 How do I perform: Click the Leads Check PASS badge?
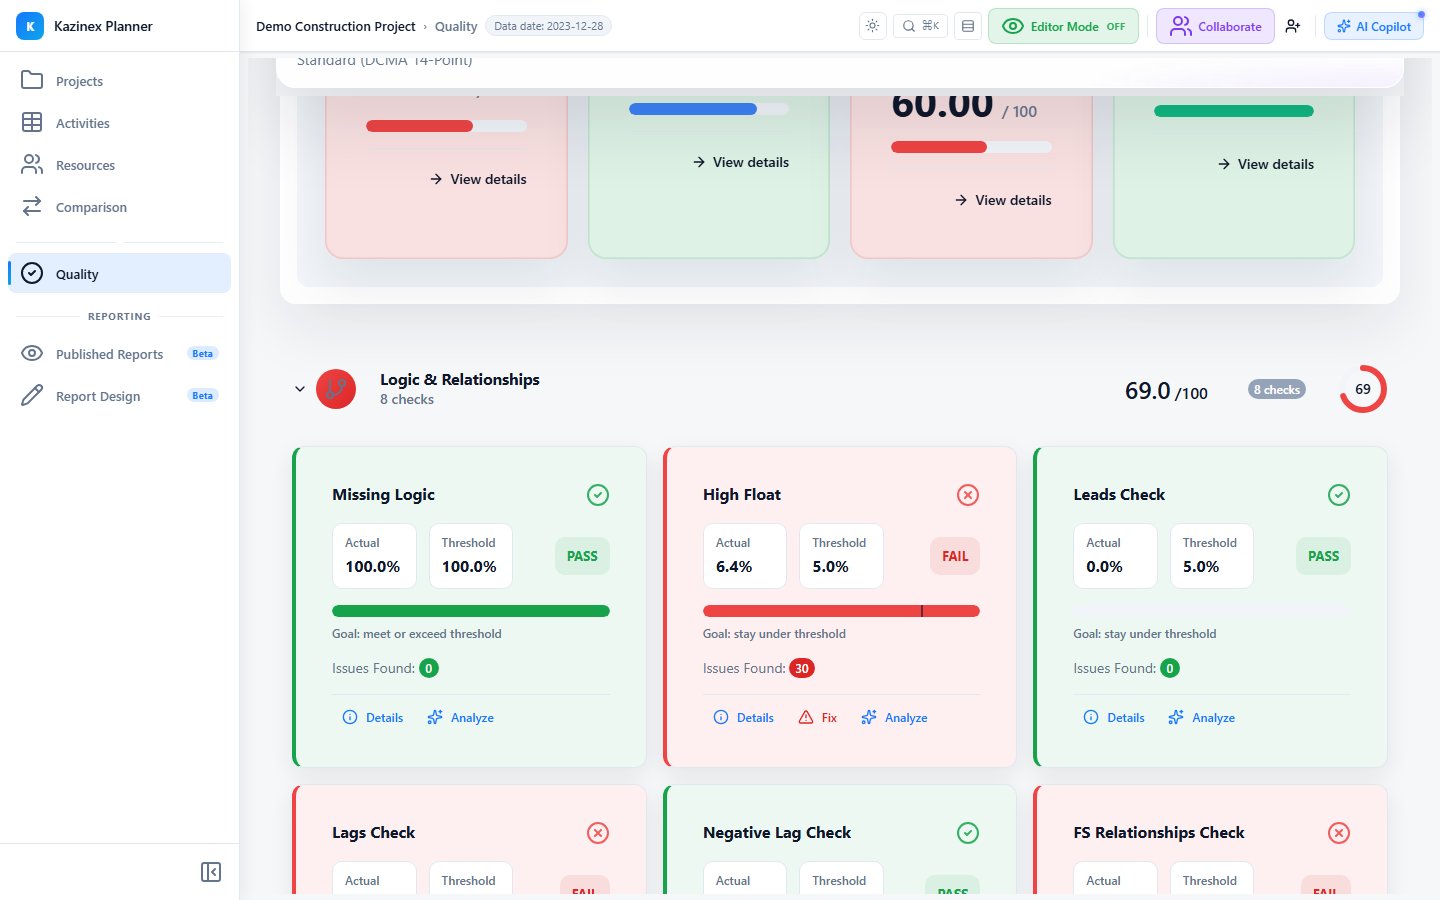[x=1323, y=556]
